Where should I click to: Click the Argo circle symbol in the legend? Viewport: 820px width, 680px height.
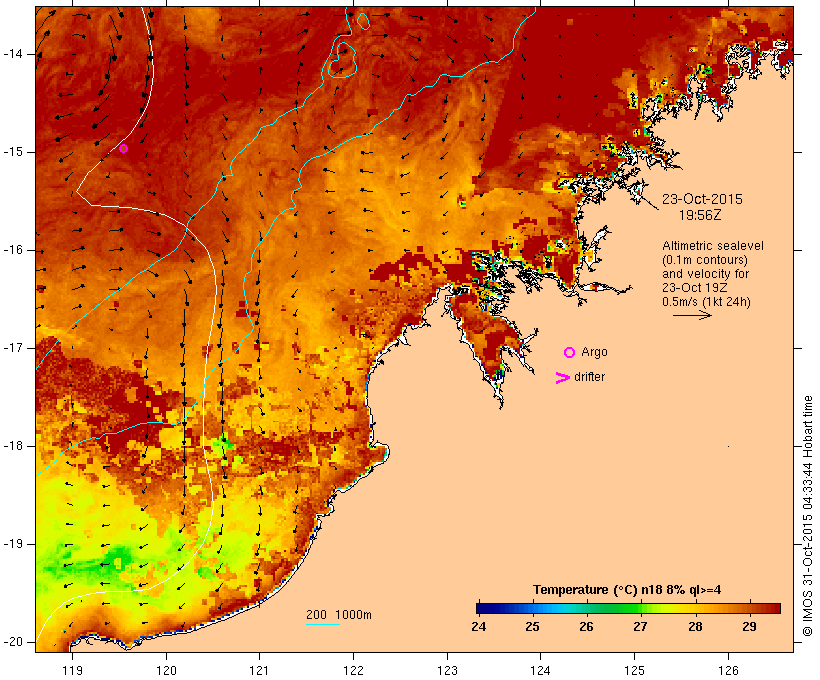[x=570, y=353]
